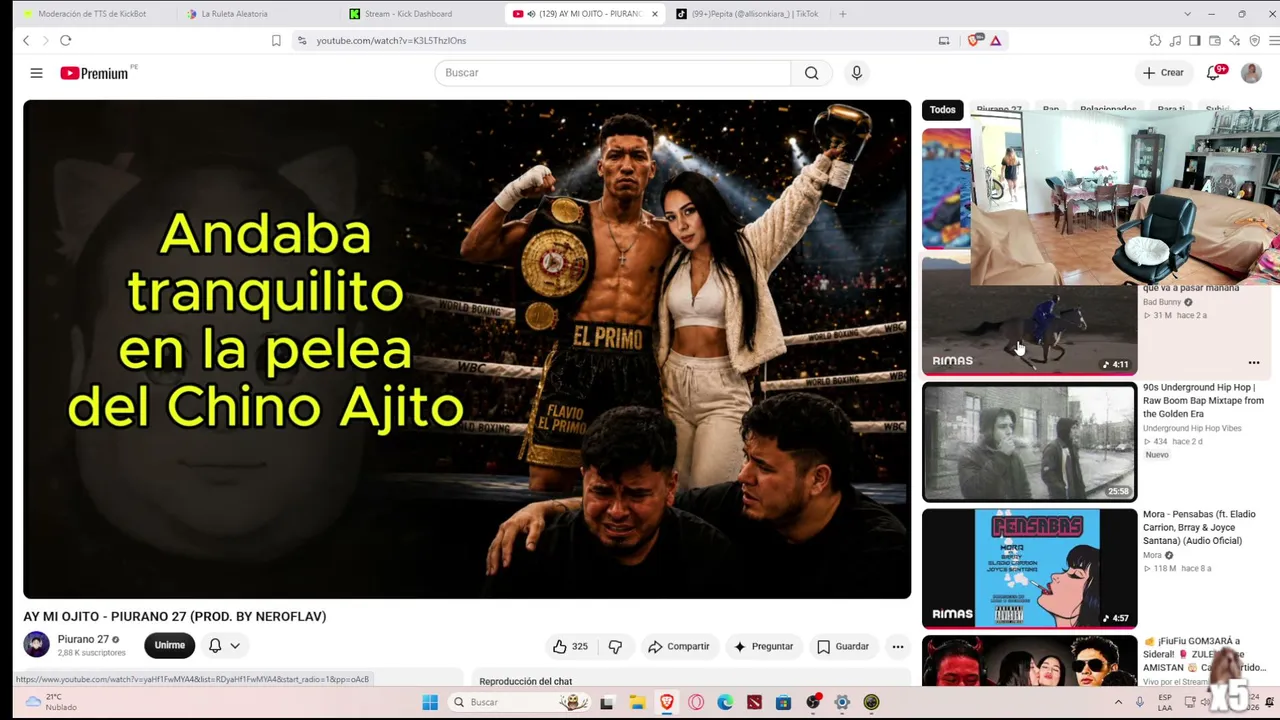Open the Leo AI sparkle icon

[x=1235, y=40]
